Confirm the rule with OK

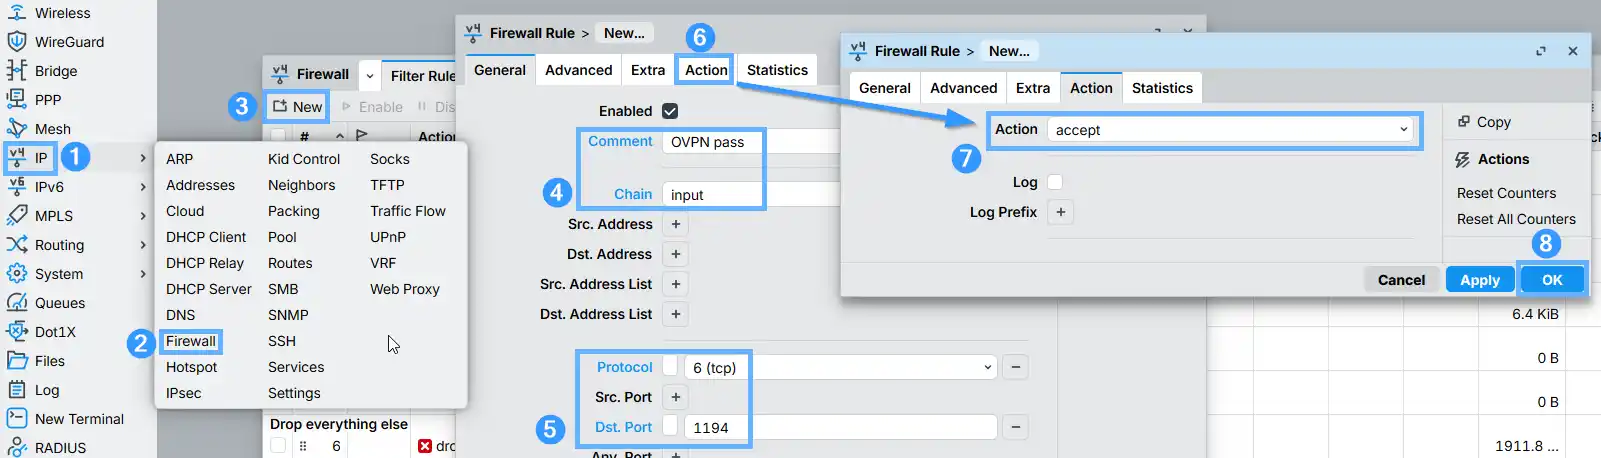[1552, 280]
